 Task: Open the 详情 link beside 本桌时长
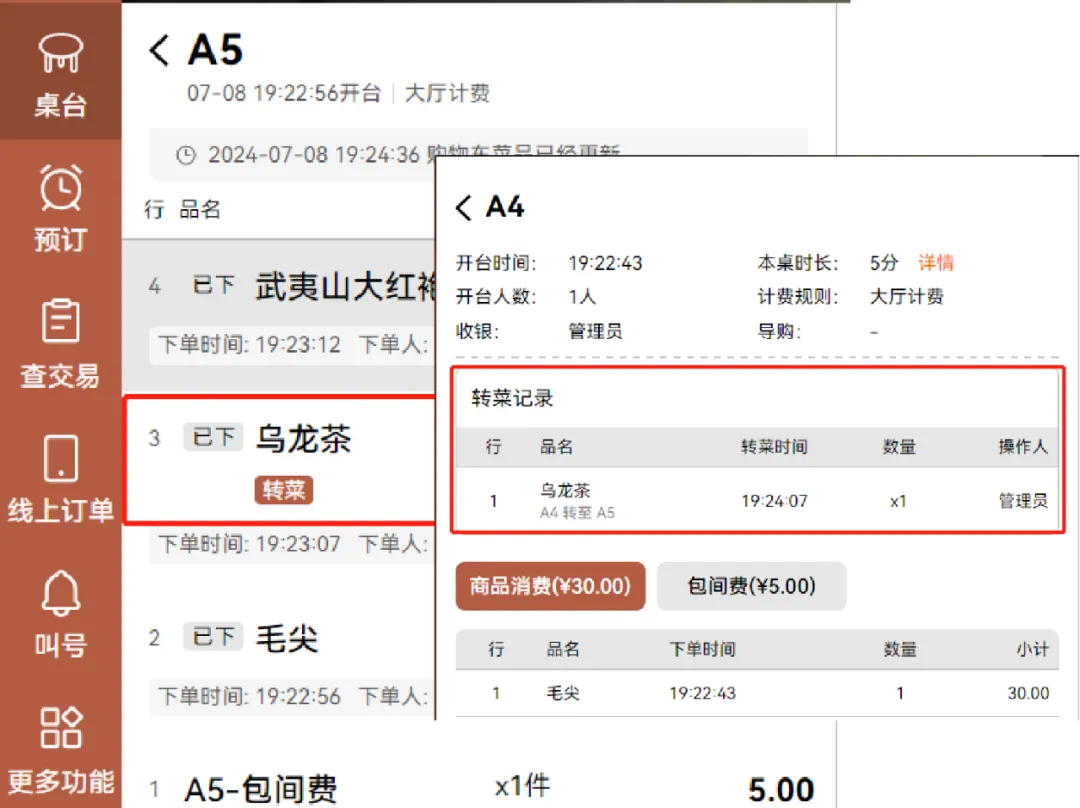point(936,263)
